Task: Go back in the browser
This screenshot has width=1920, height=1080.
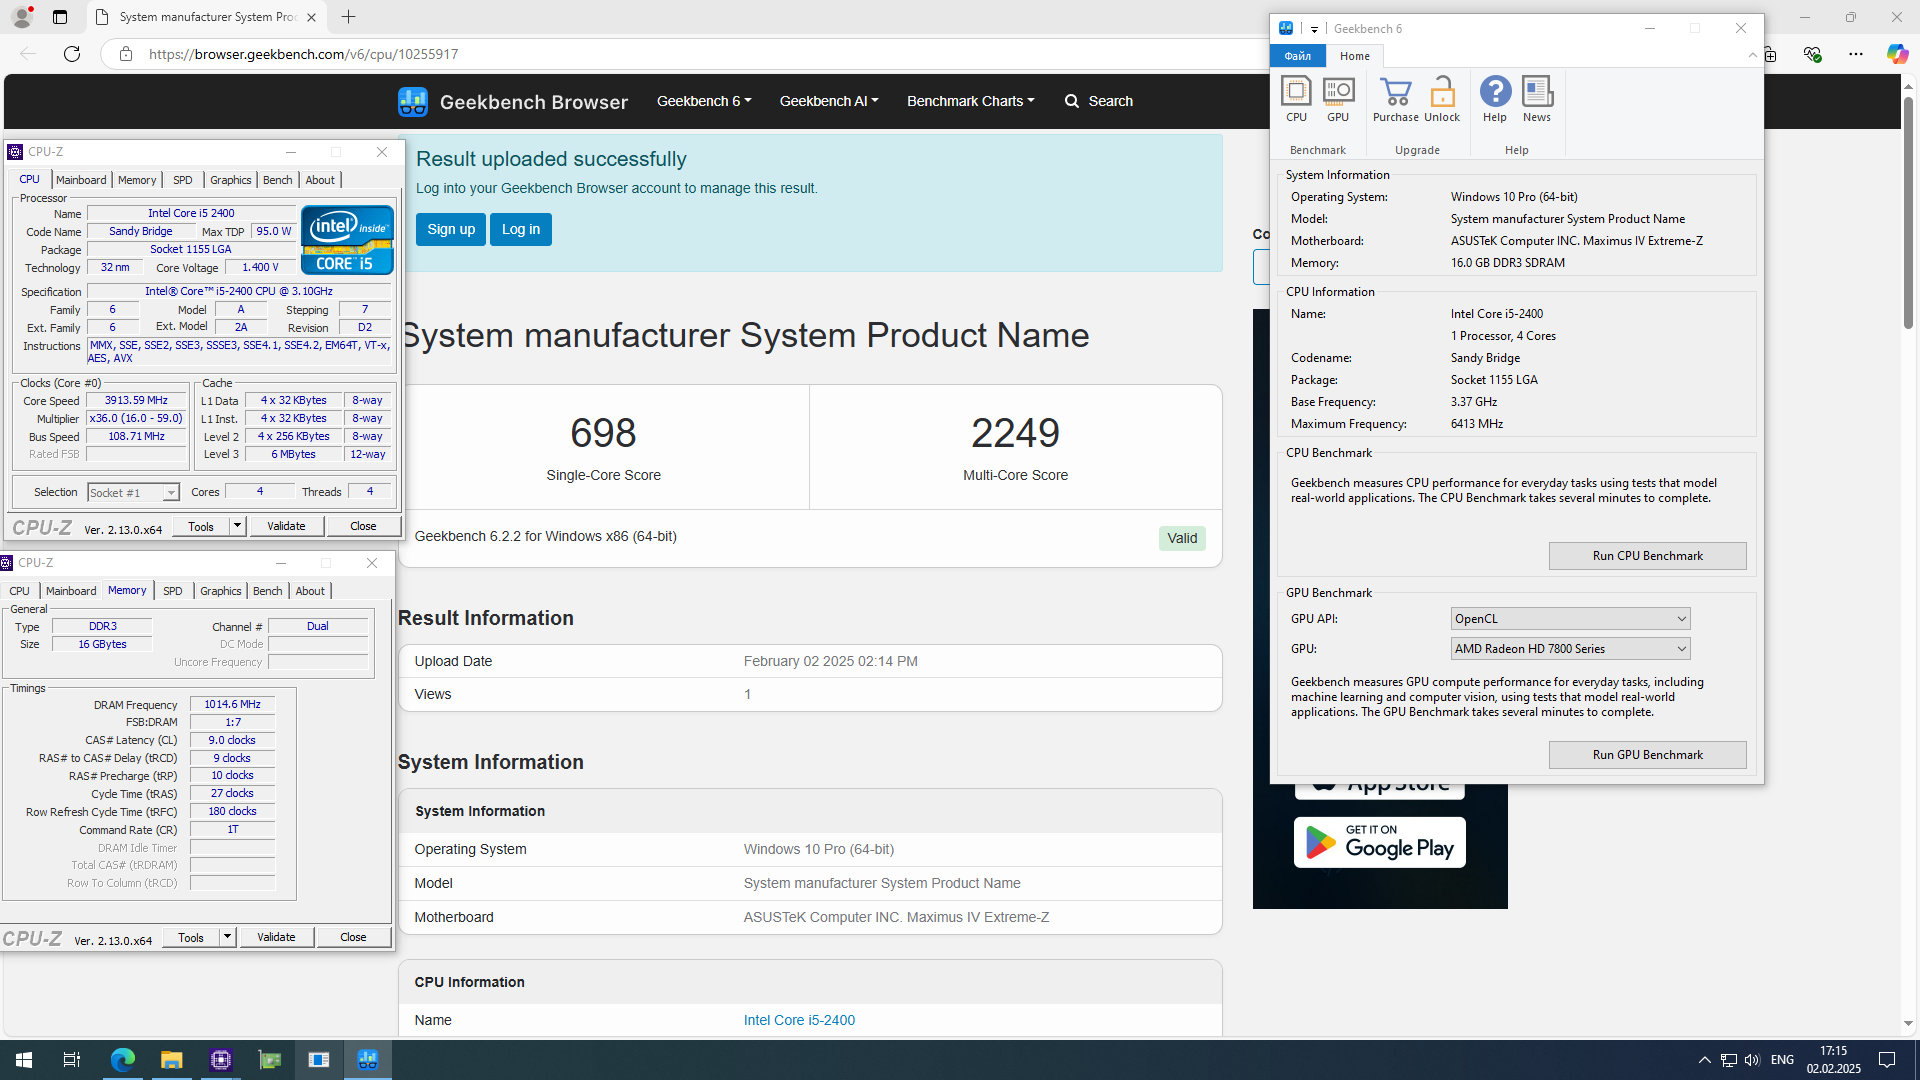Action: (x=28, y=54)
